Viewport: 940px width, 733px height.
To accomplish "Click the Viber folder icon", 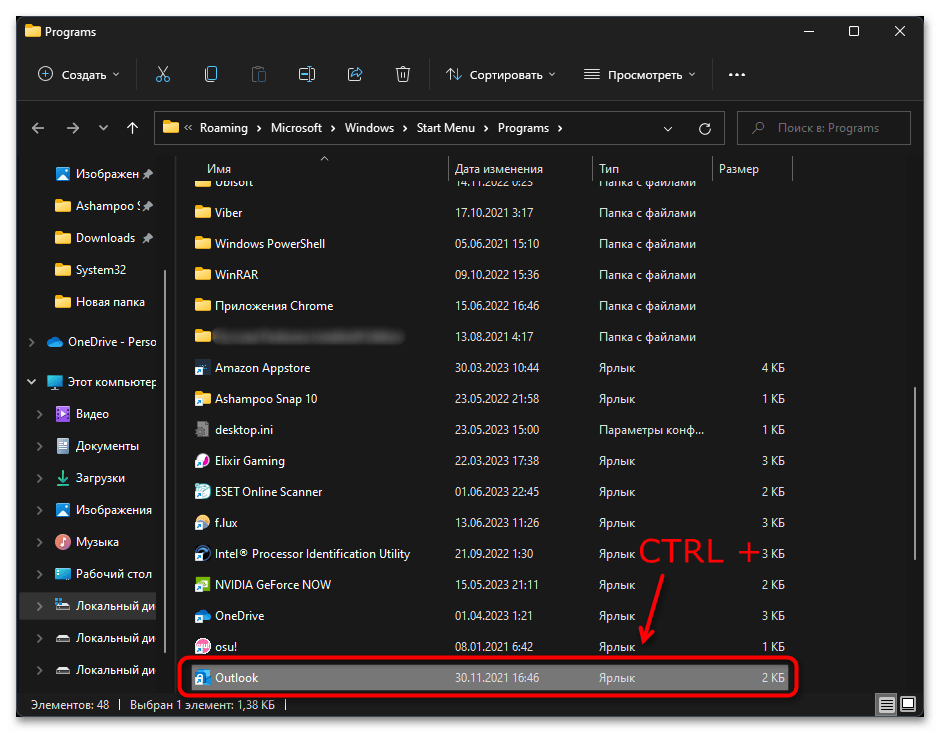I will [203, 212].
